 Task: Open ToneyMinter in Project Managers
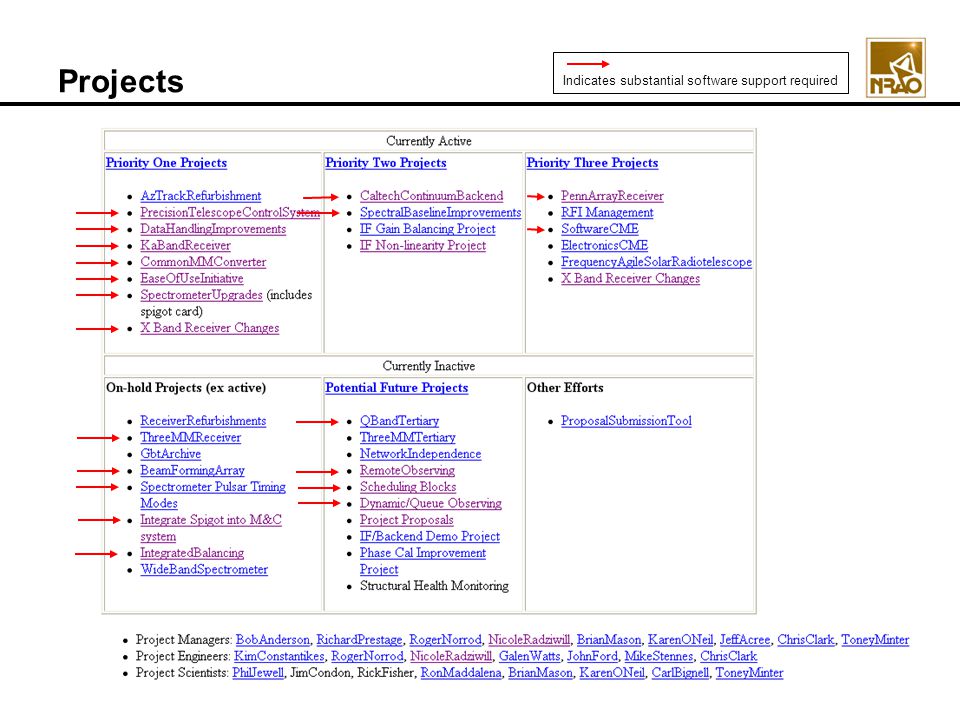(875, 640)
